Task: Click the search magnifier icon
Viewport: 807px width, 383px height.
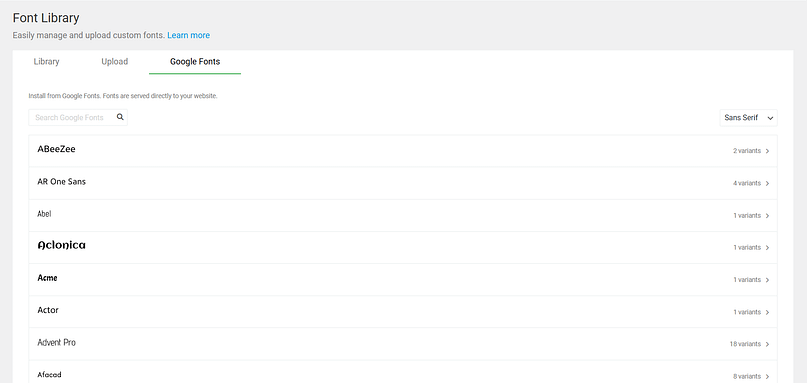Action: (120, 117)
